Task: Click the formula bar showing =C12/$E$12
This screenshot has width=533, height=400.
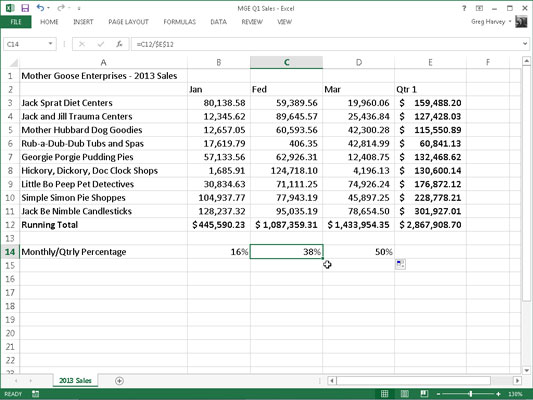Action: tap(326, 44)
